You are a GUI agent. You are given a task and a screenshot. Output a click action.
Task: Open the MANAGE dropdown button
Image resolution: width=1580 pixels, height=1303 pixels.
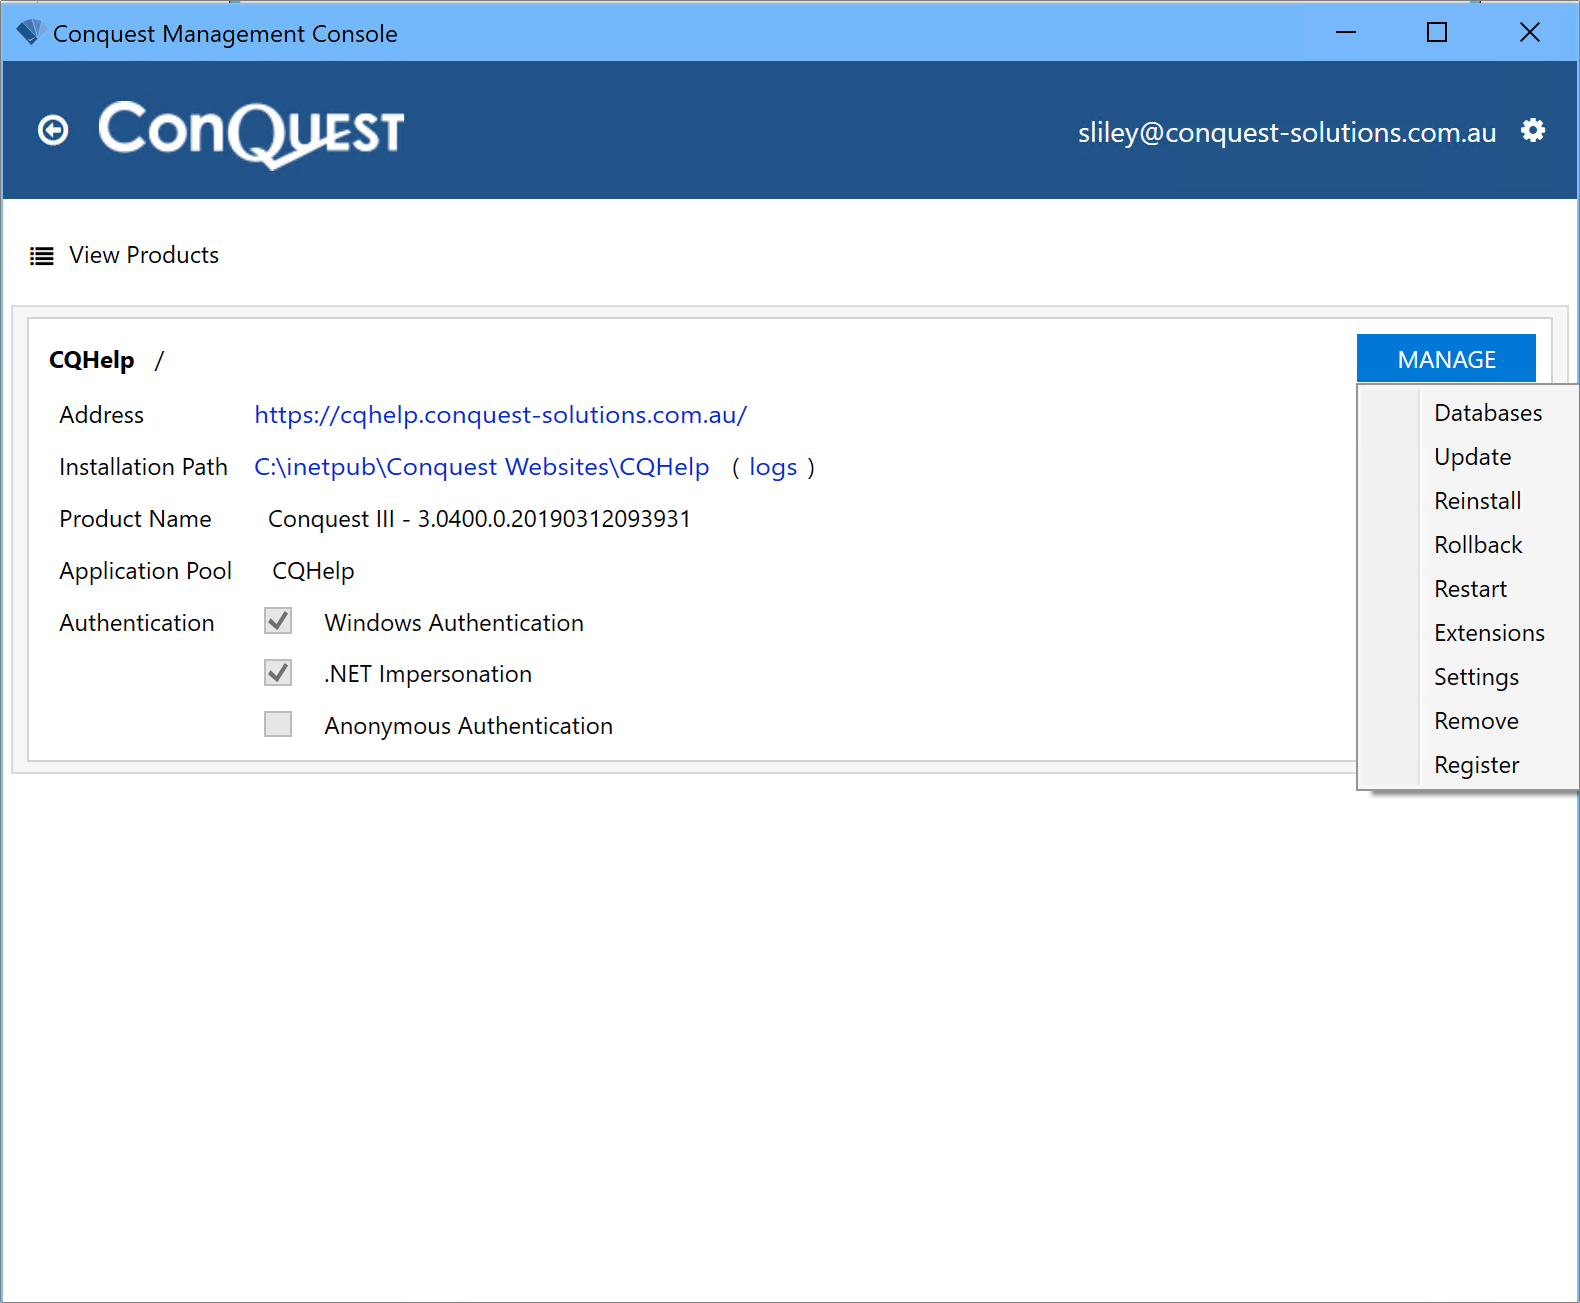tap(1446, 359)
